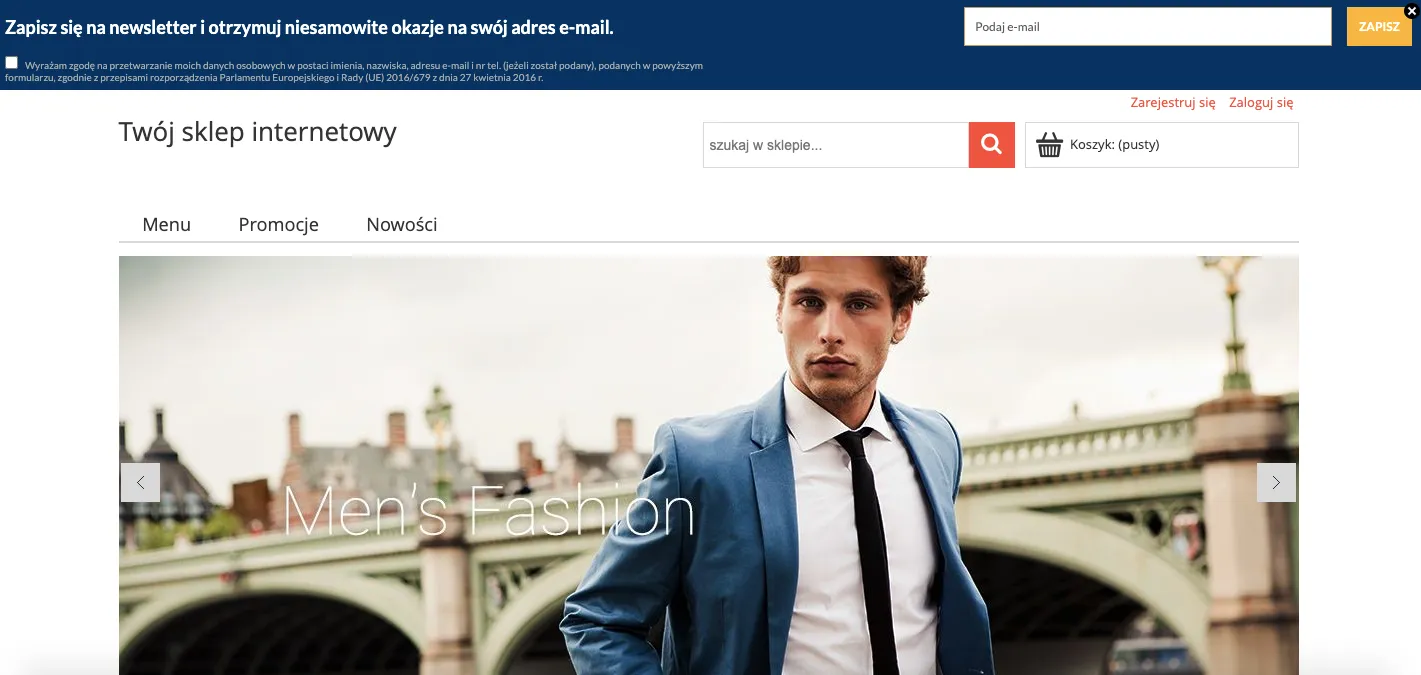Show previous slide with left arrow
Viewport: 1421px width, 675px height.
[x=140, y=482]
